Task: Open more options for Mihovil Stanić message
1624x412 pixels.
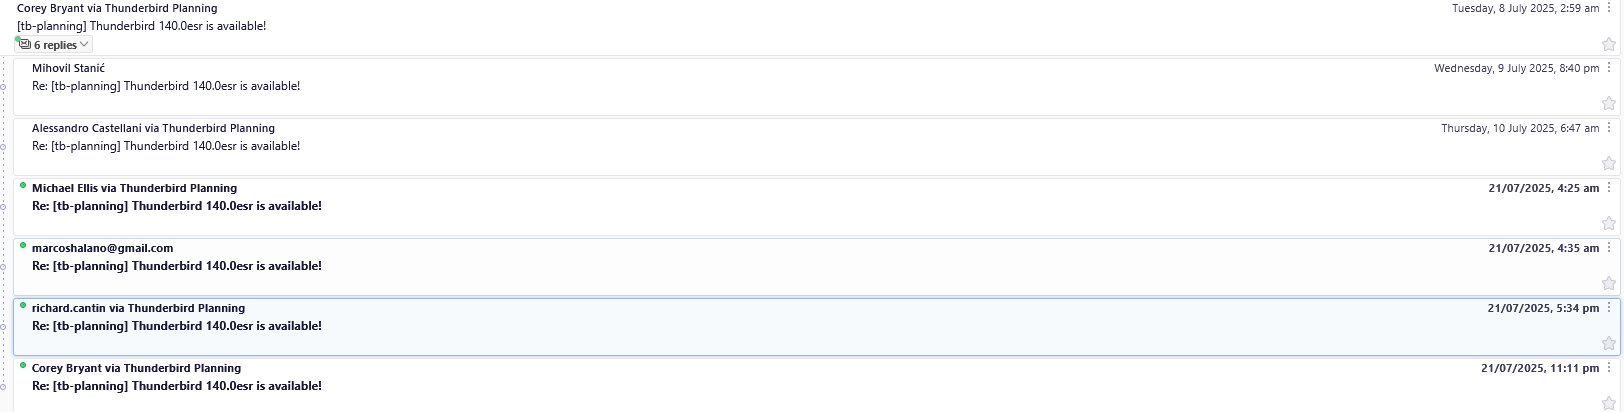Action: click(x=1609, y=68)
